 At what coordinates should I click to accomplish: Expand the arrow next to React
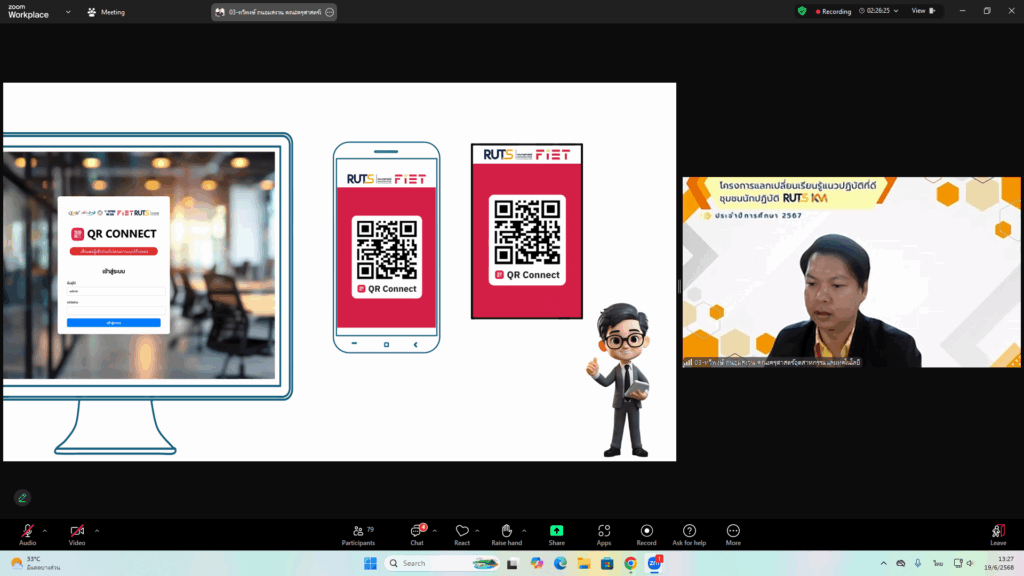(x=477, y=531)
